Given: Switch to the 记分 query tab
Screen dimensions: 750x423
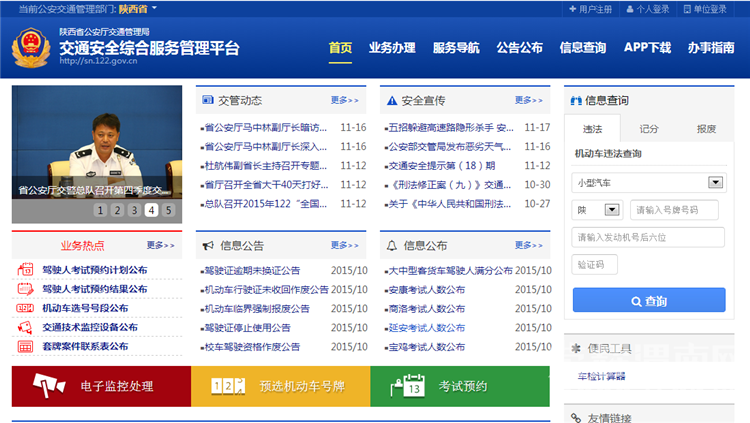Looking at the screenshot, I should pos(649,128).
